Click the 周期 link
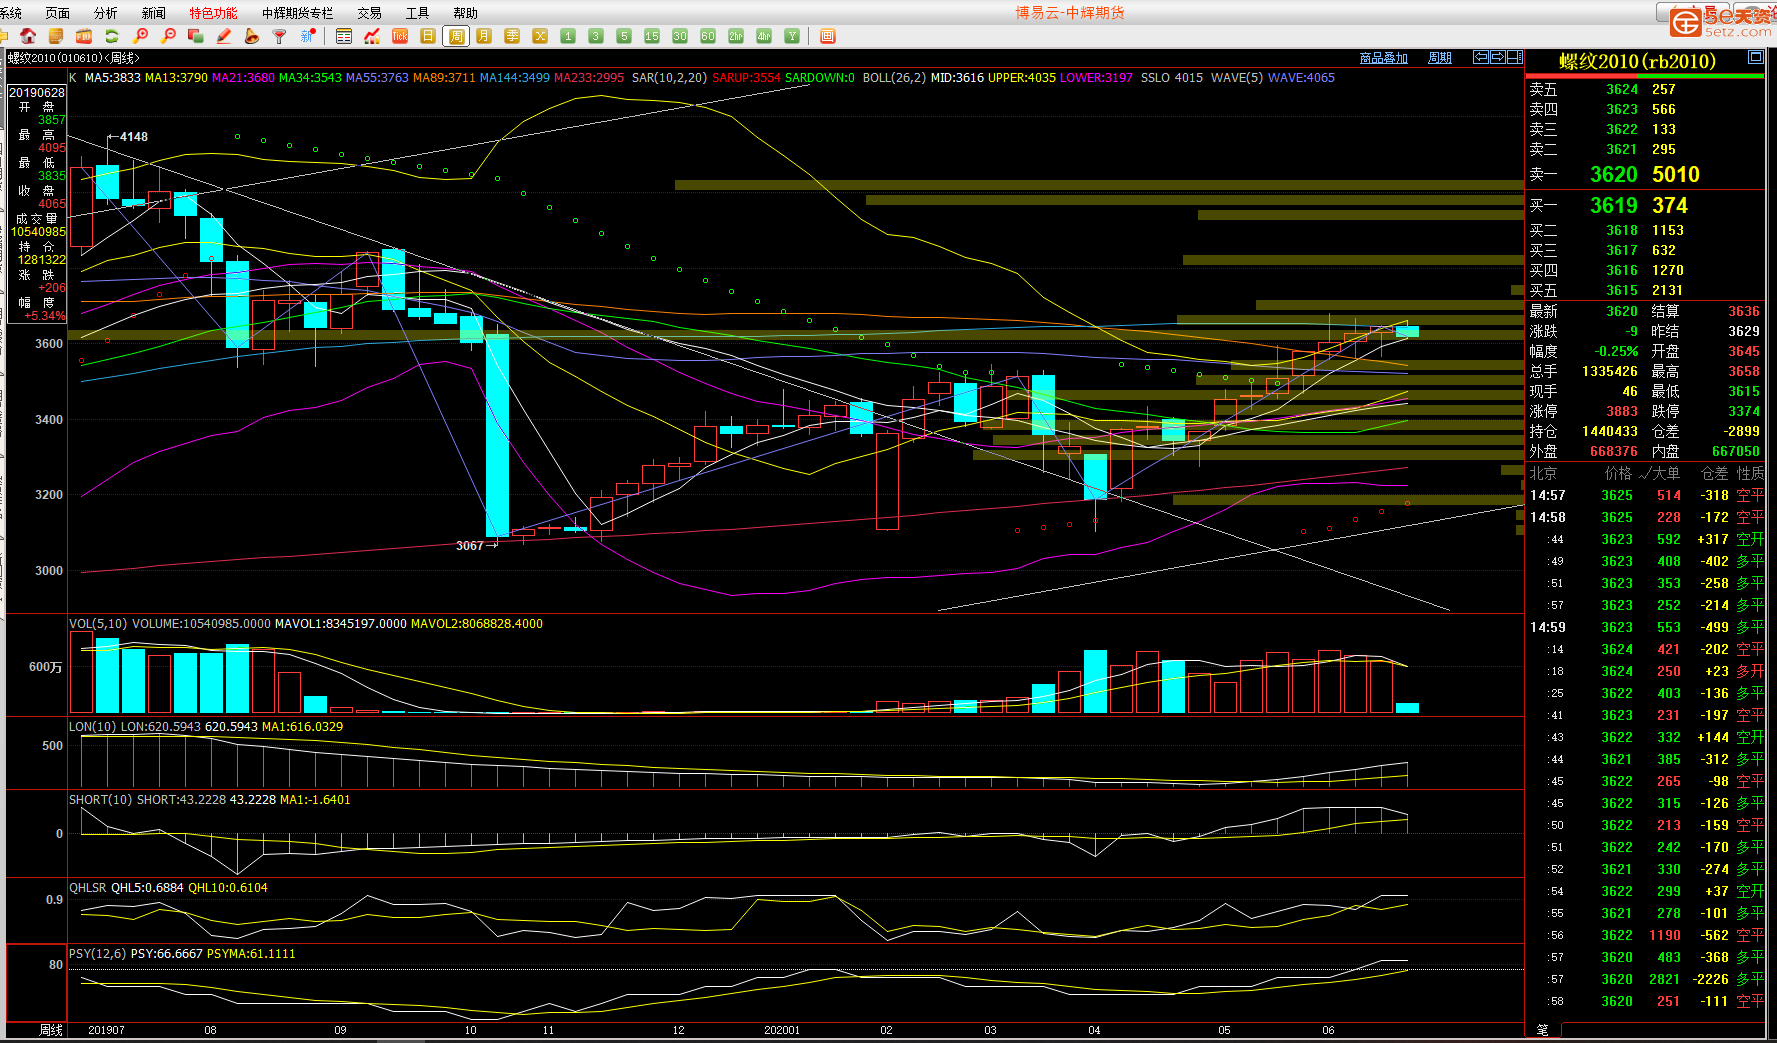Screen dimensions: 1777x1043 pyautogui.click(x=1440, y=58)
